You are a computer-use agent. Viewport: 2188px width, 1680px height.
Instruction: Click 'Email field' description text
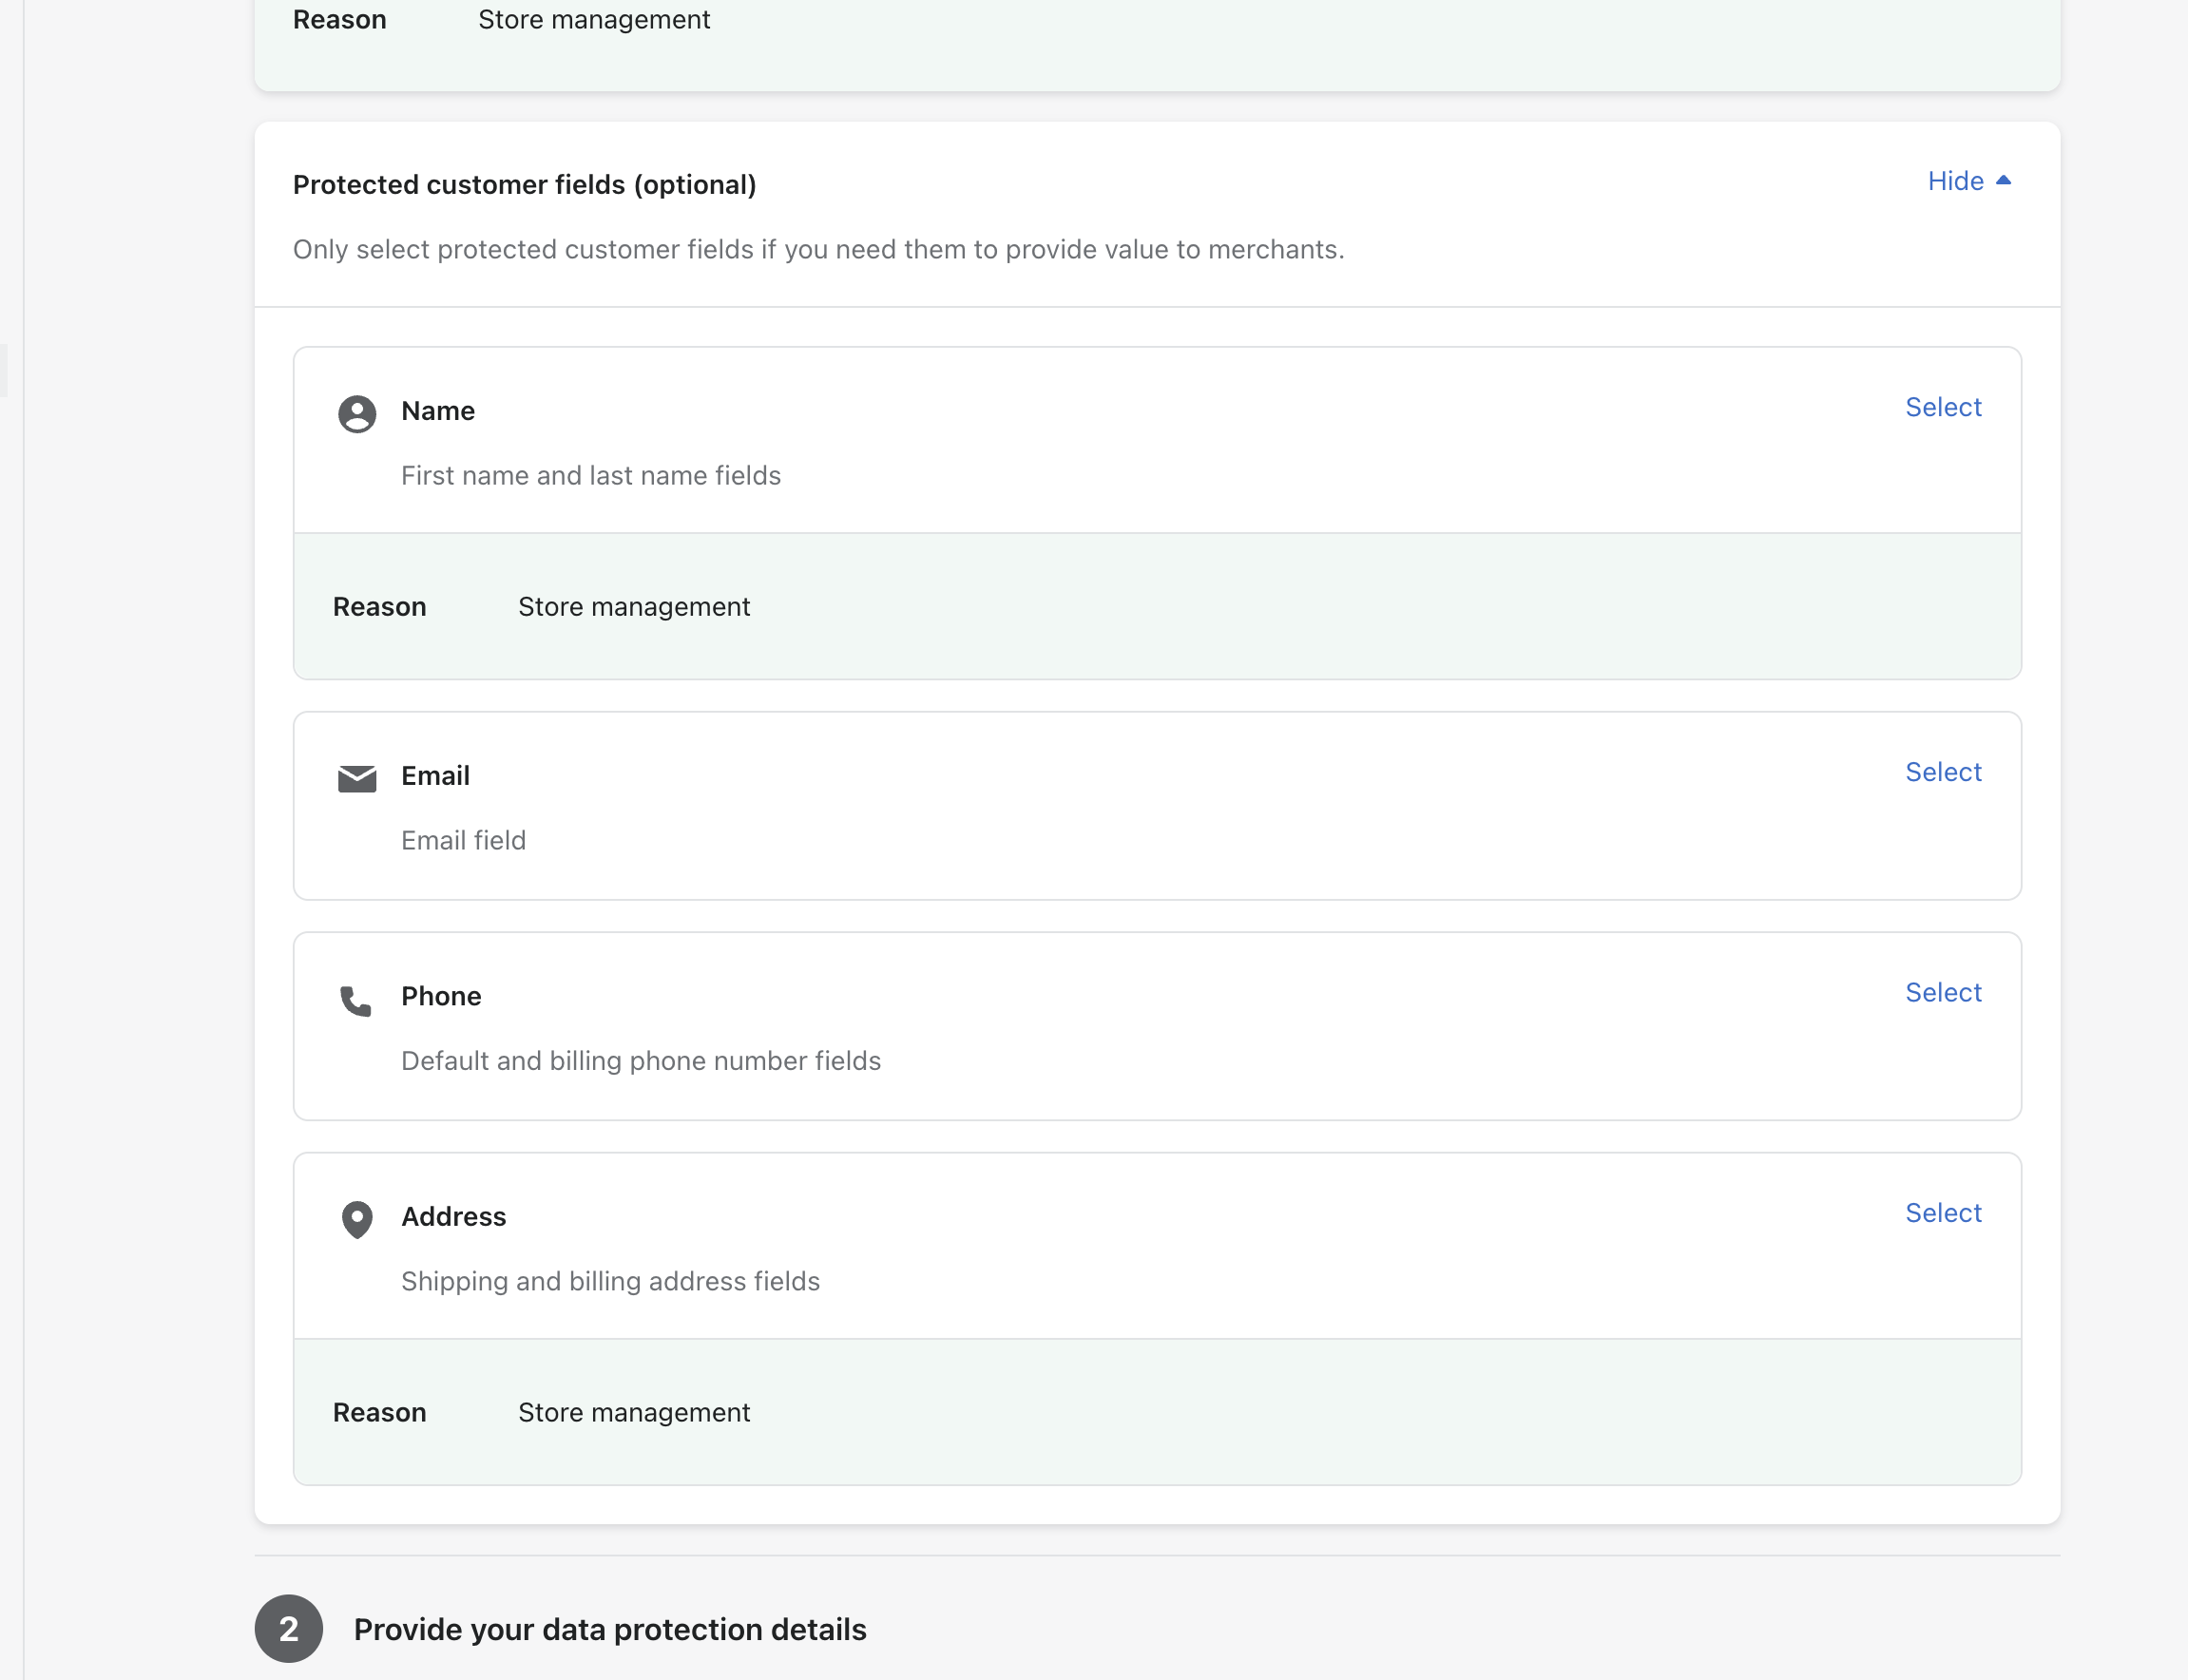click(463, 840)
